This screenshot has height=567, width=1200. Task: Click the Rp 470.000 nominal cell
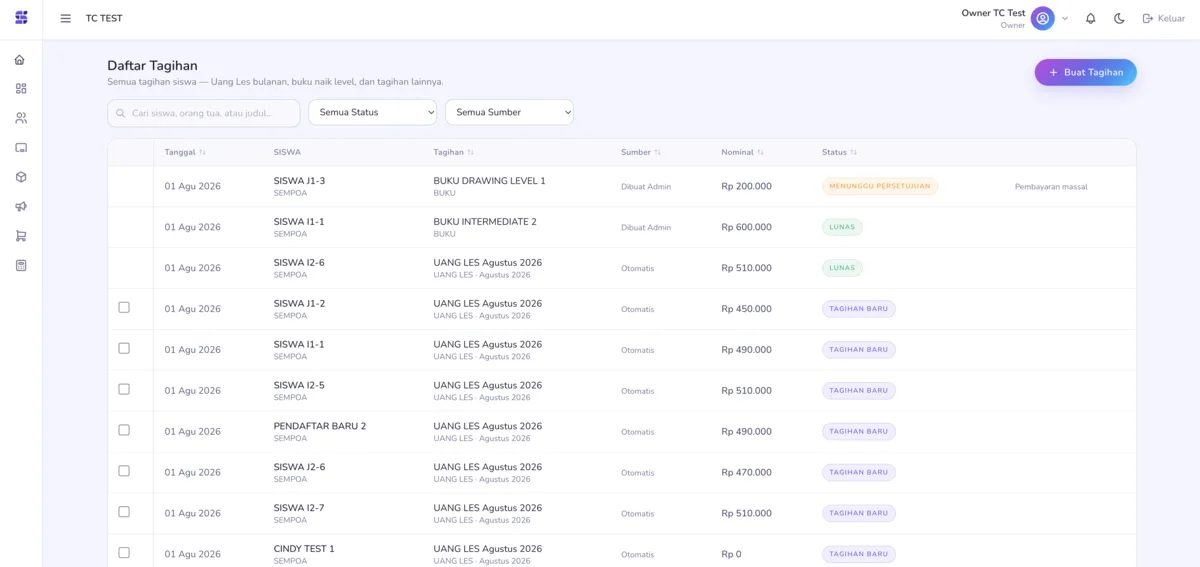[746, 473]
